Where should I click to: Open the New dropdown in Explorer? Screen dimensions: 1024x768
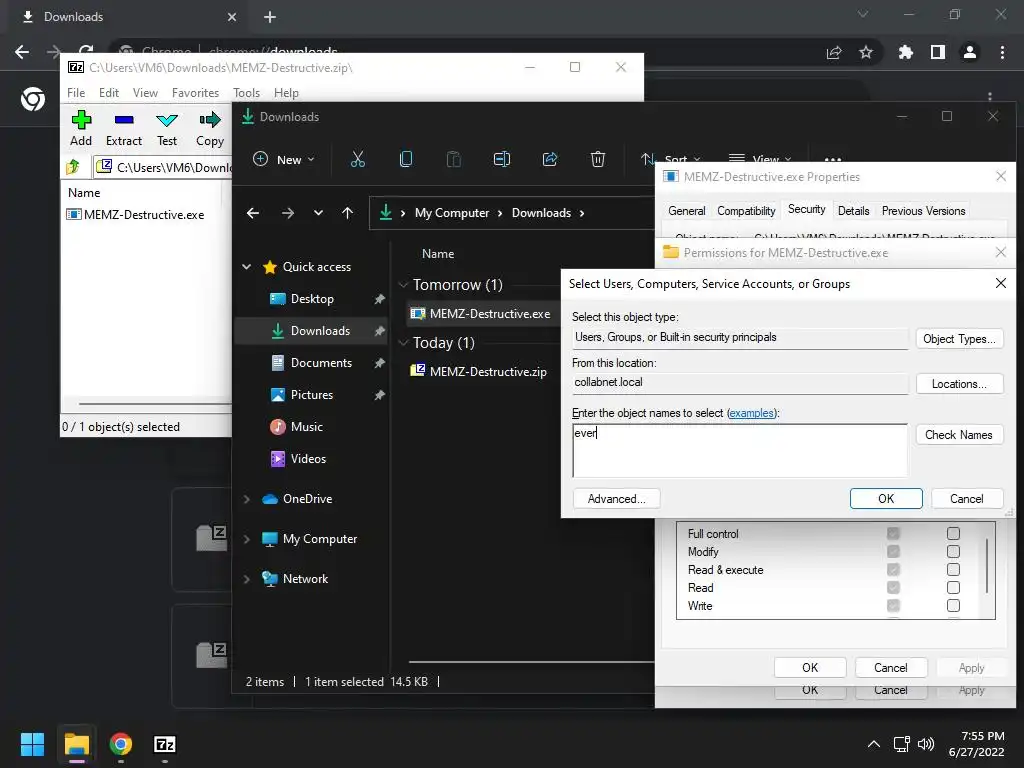(x=283, y=159)
